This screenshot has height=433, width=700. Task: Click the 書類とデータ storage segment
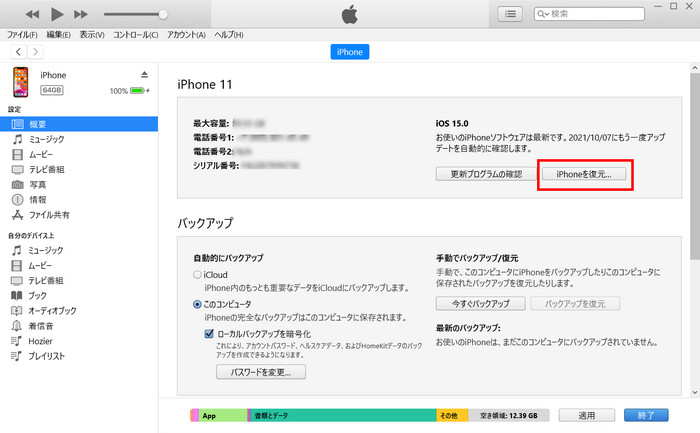coord(343,415)
